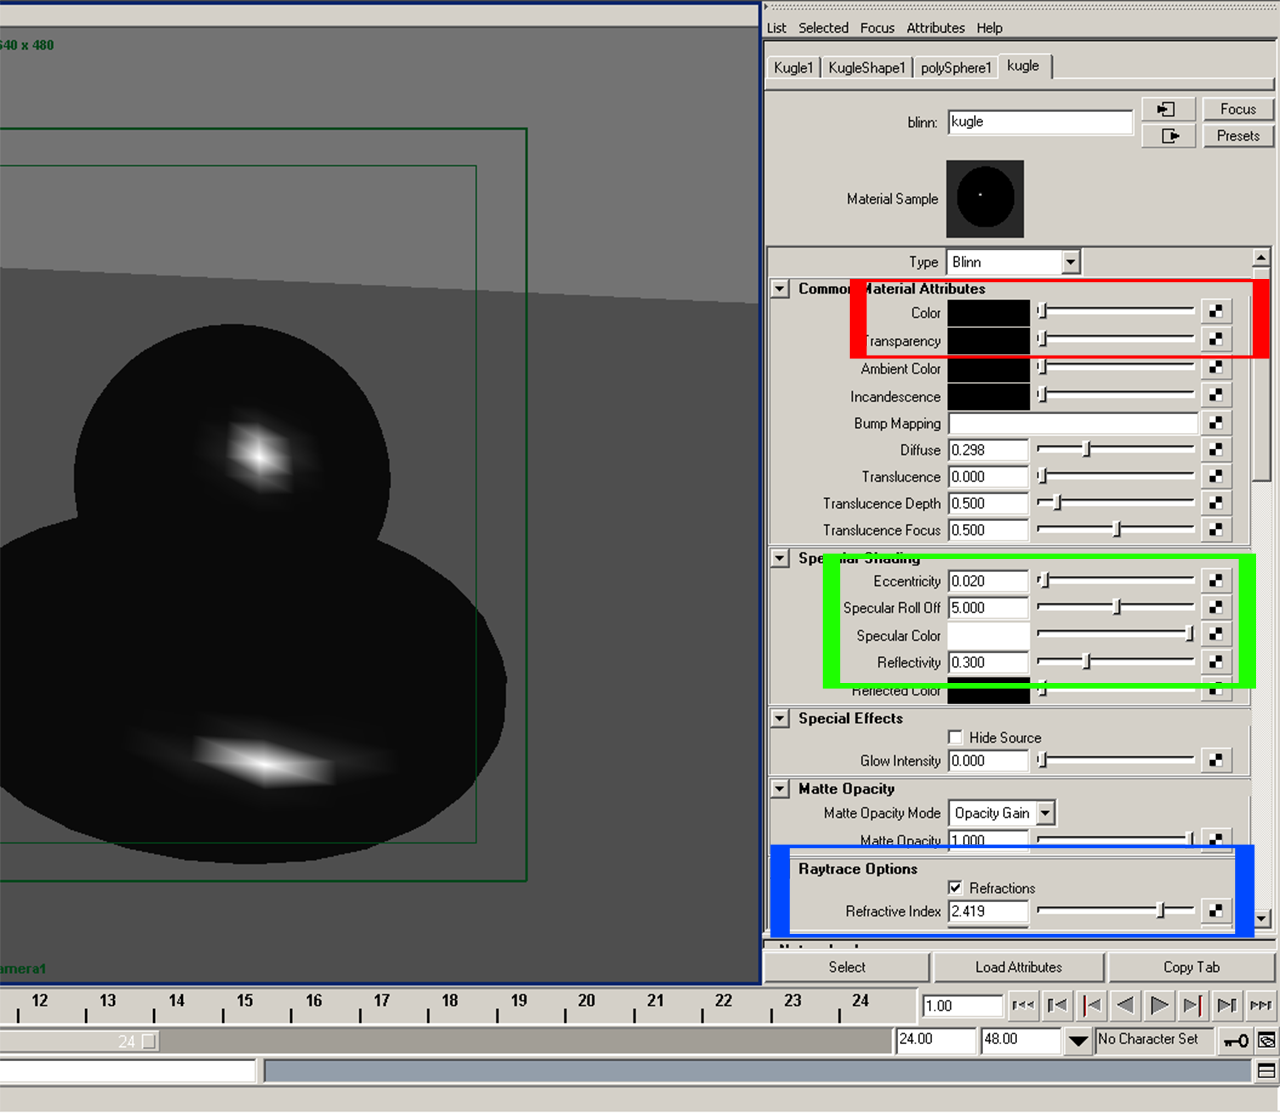This screenshot has height=1113, width=1280.
Task: Click the Refractive Index slider handle
Action: [x=1161, y=911]
